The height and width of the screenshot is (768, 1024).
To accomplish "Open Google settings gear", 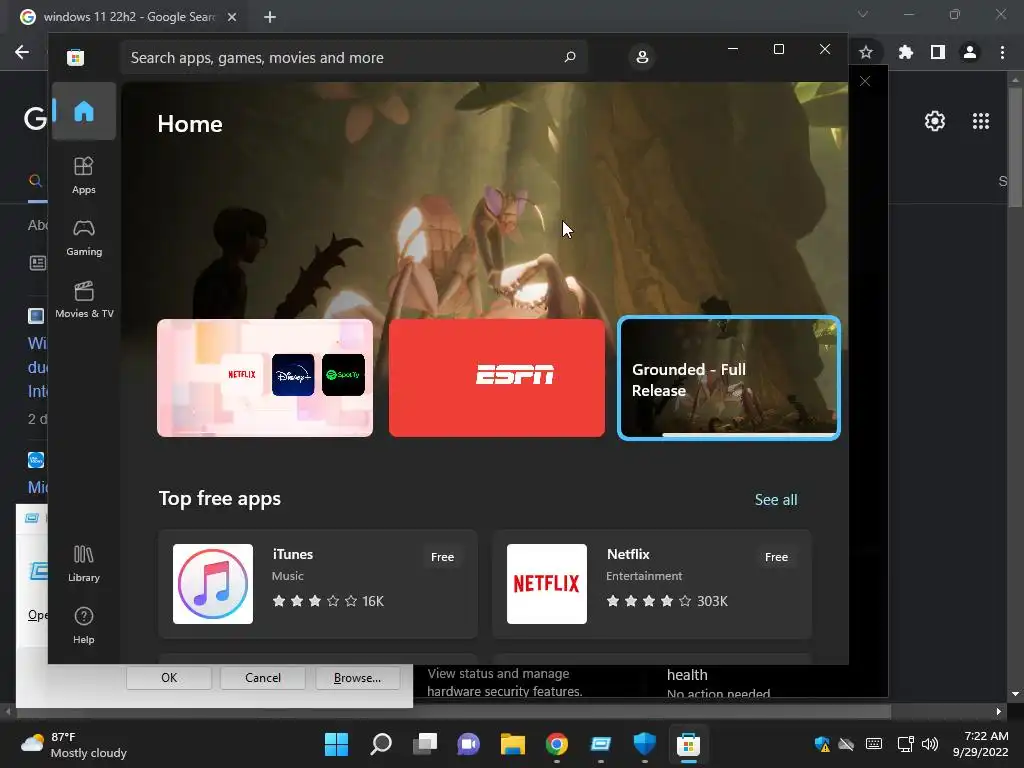I will pyautogui.click(x=935, y=121).
